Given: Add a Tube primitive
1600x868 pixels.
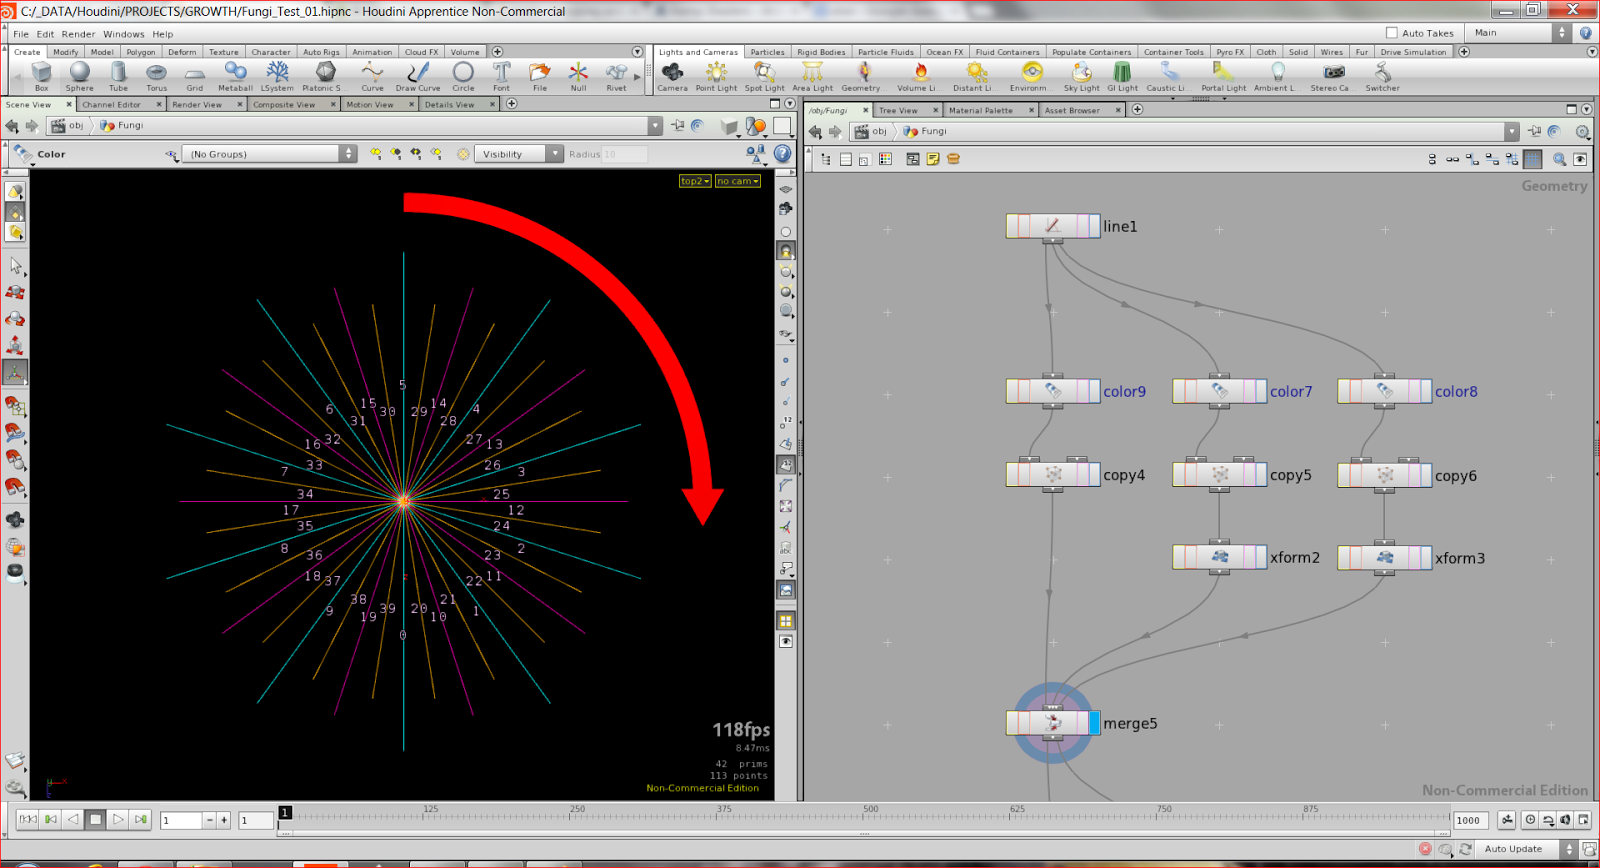Looking at the screenshot, I should pos(119,76).
